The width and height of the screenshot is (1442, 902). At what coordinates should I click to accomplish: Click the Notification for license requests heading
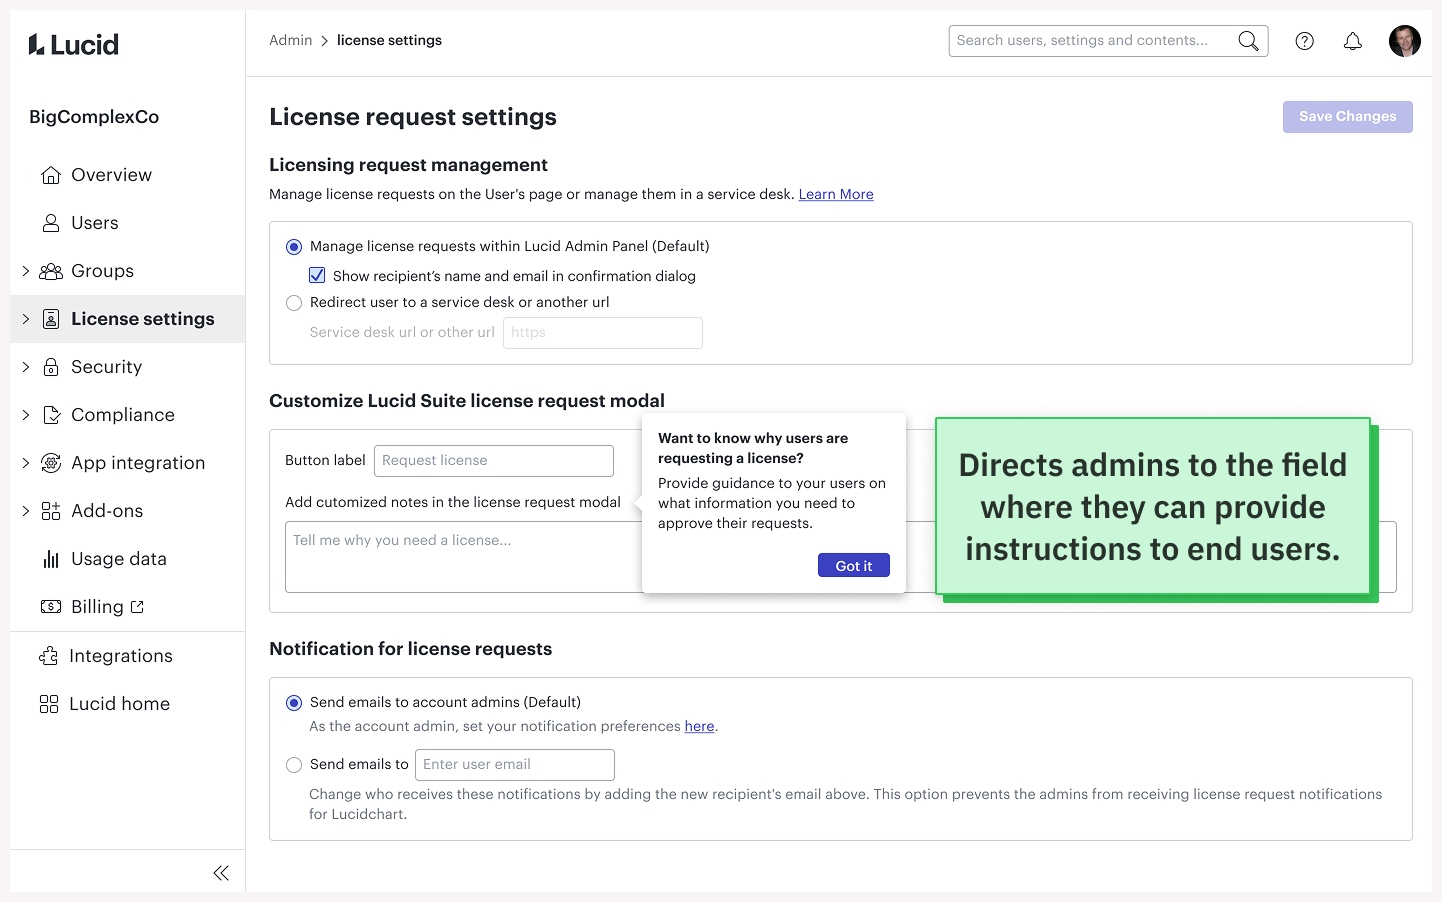(x=411, y=649)
